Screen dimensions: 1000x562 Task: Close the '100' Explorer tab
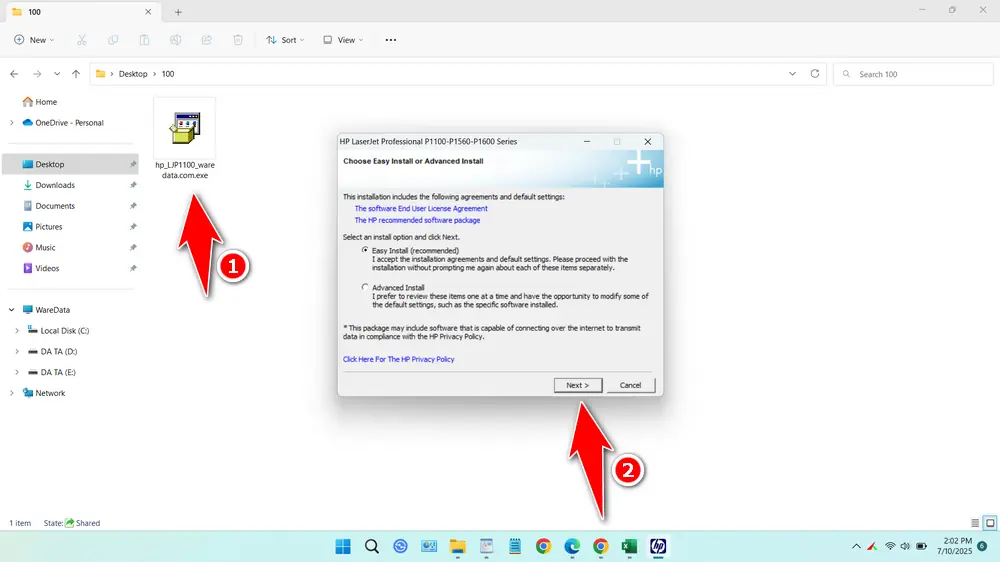148,12
